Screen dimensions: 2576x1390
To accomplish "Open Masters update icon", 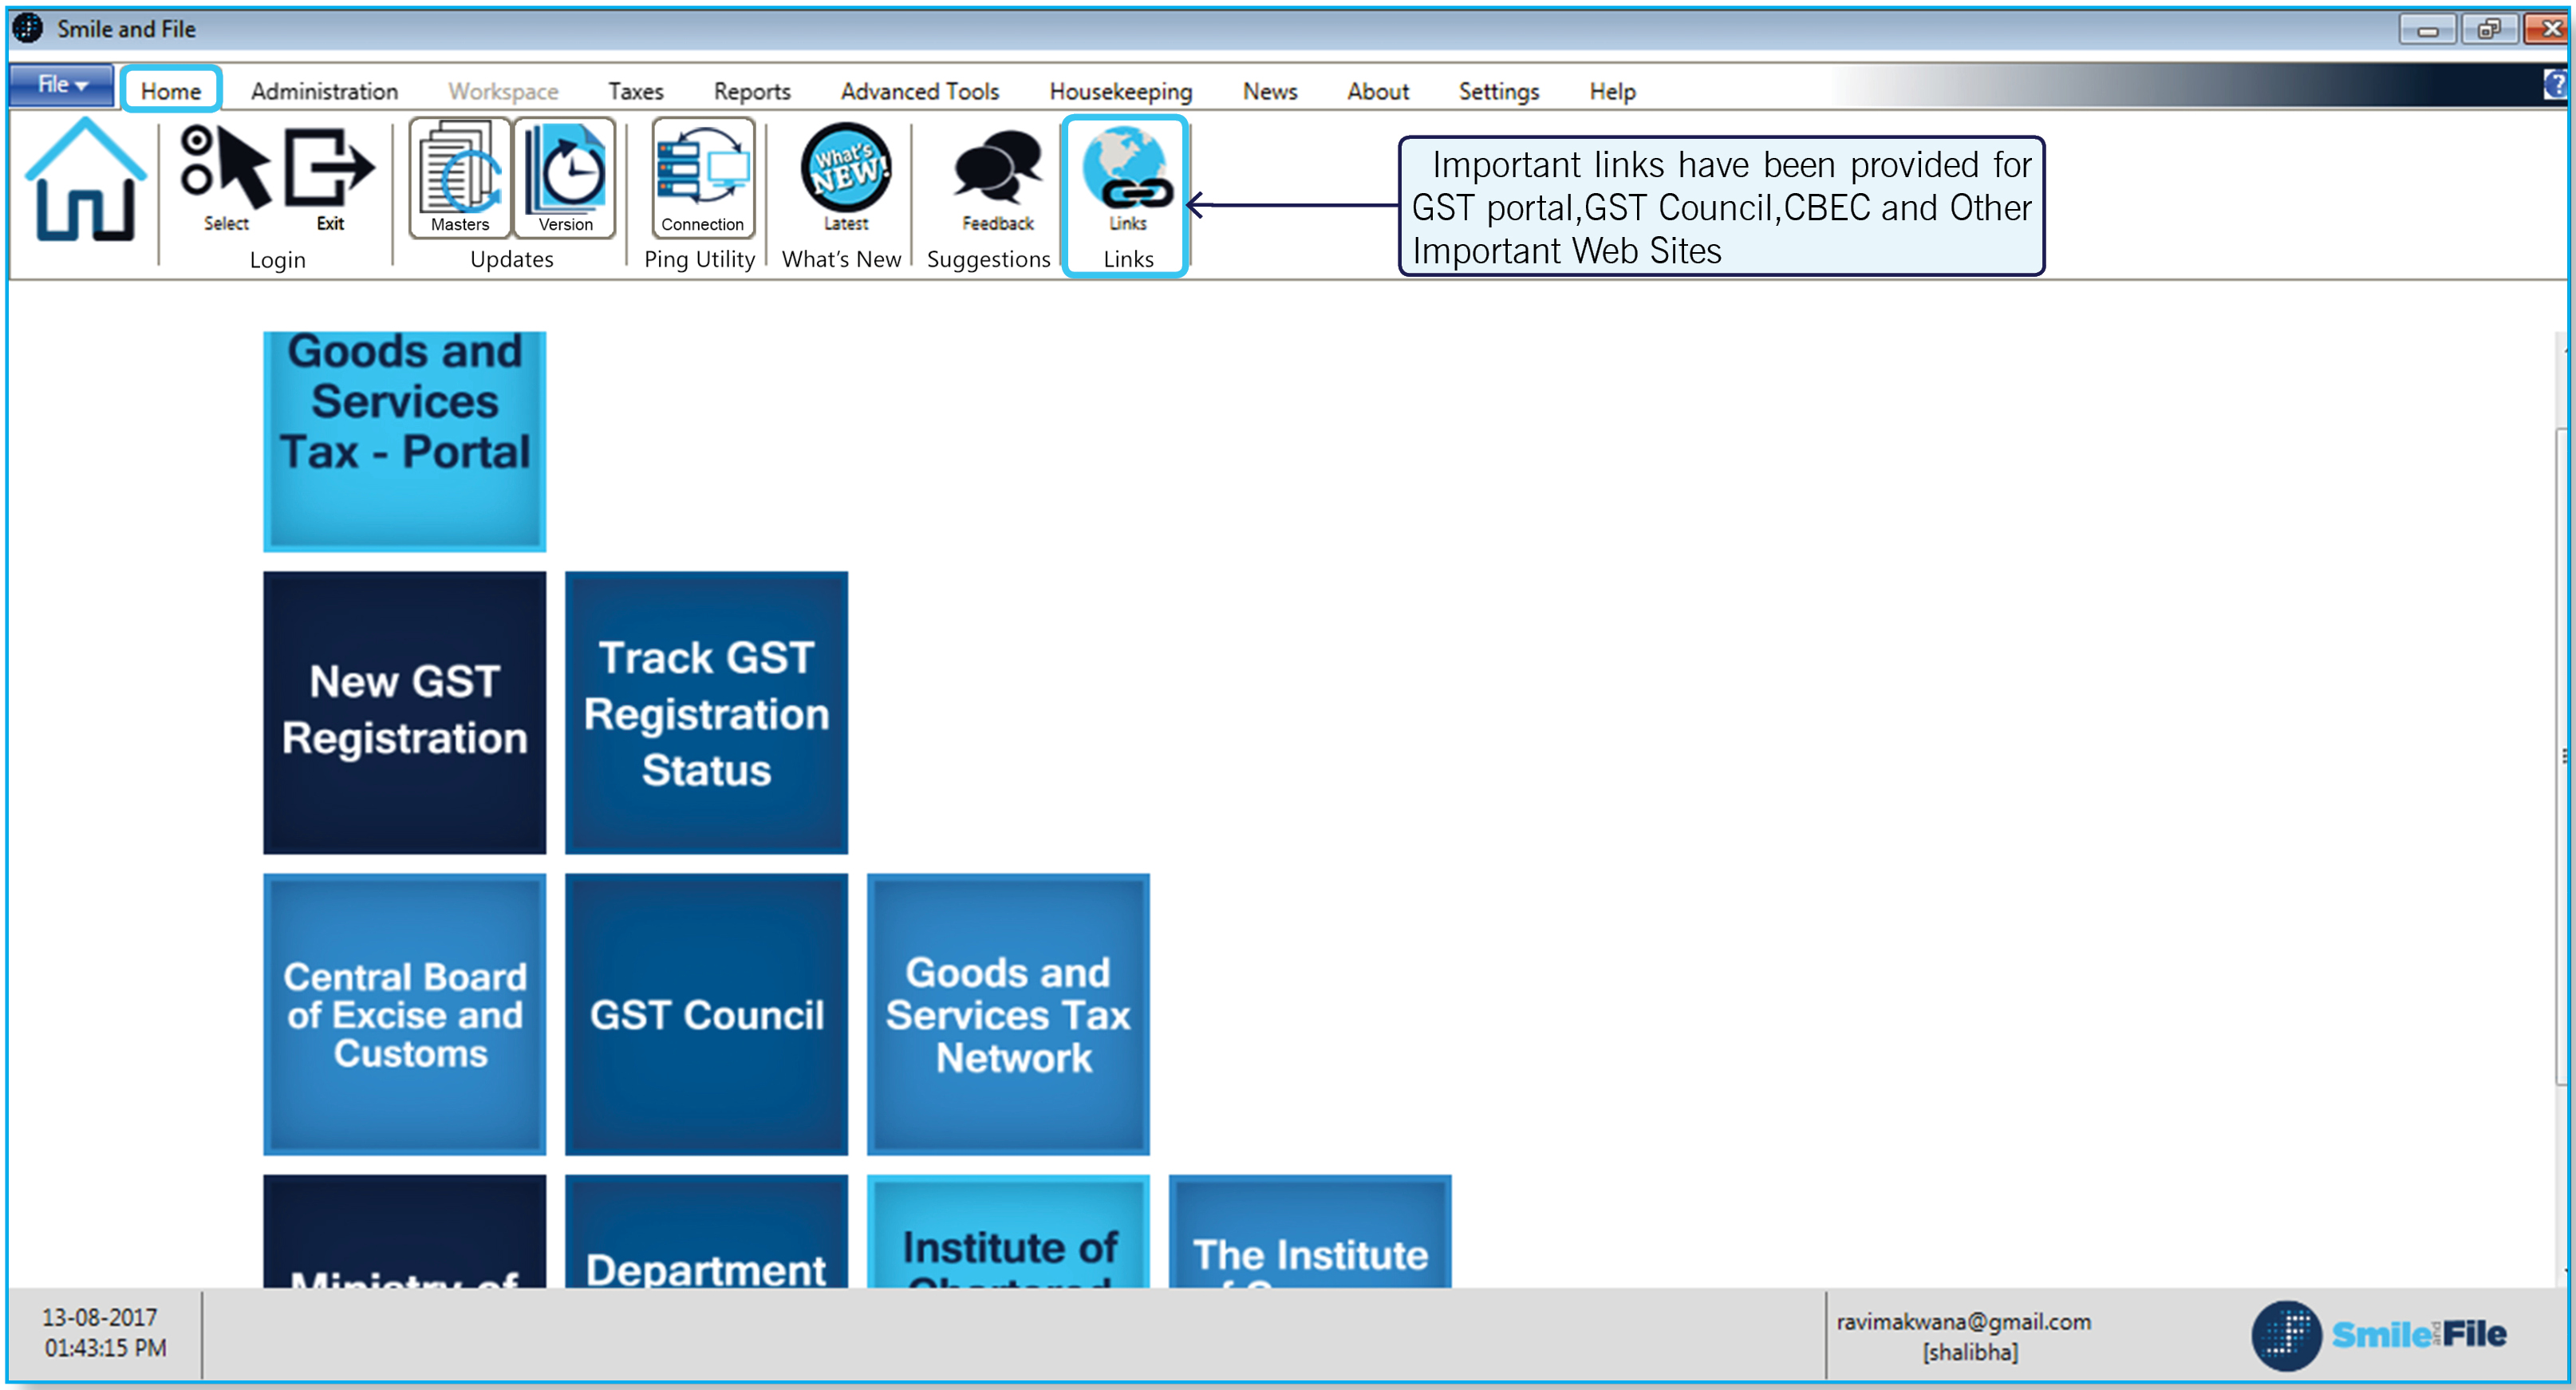I will [x=460, y=178].
